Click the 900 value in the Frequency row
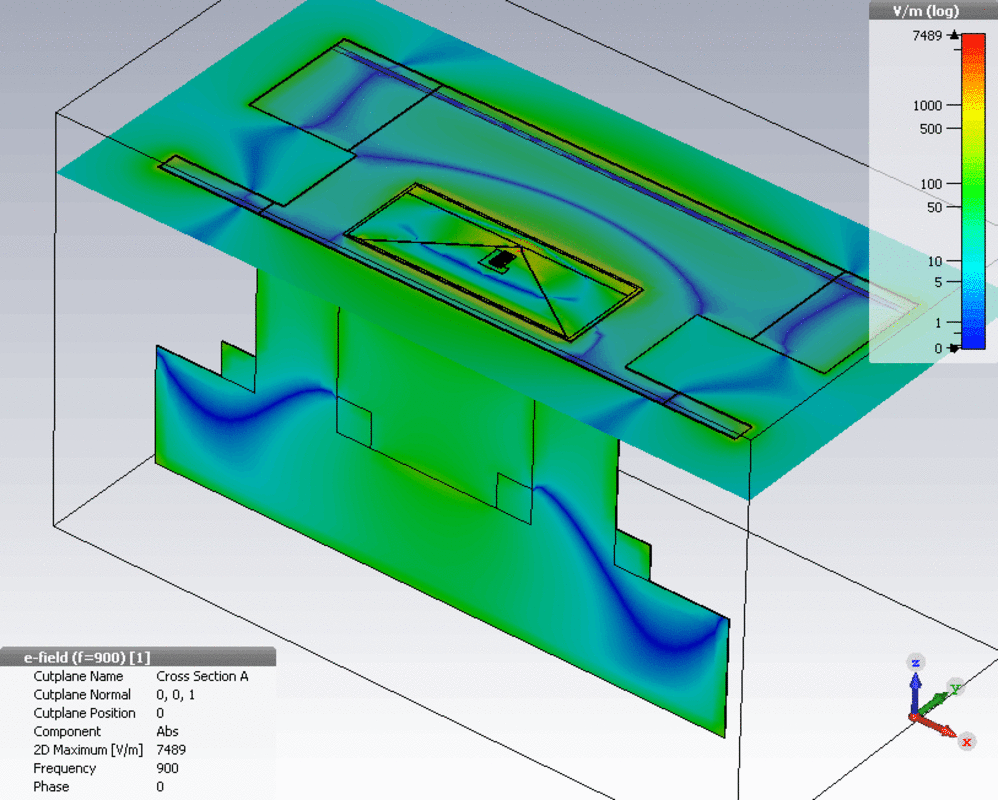Screen dimensions: 998x800 (167, 769)
